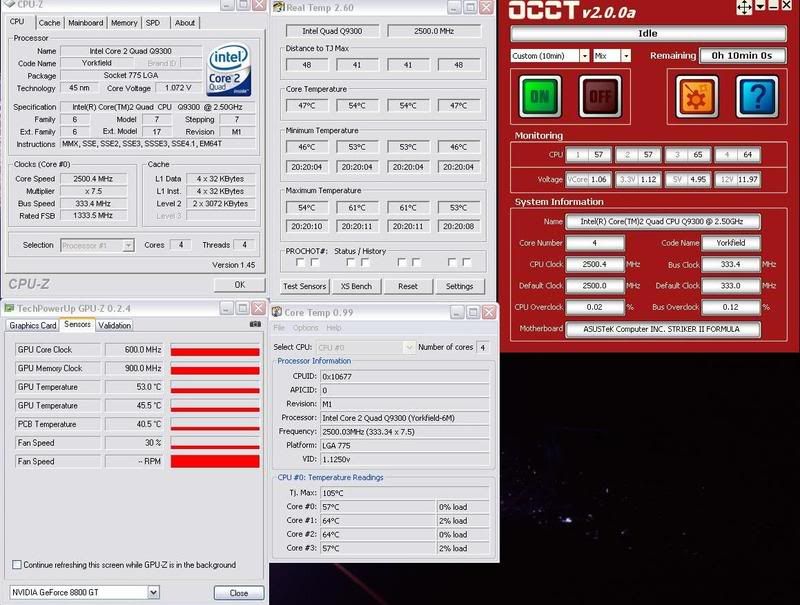Click the Fan Speed 30 % value in GPU-Z
The image size is (800, 605).
click(x=134, y=443)
